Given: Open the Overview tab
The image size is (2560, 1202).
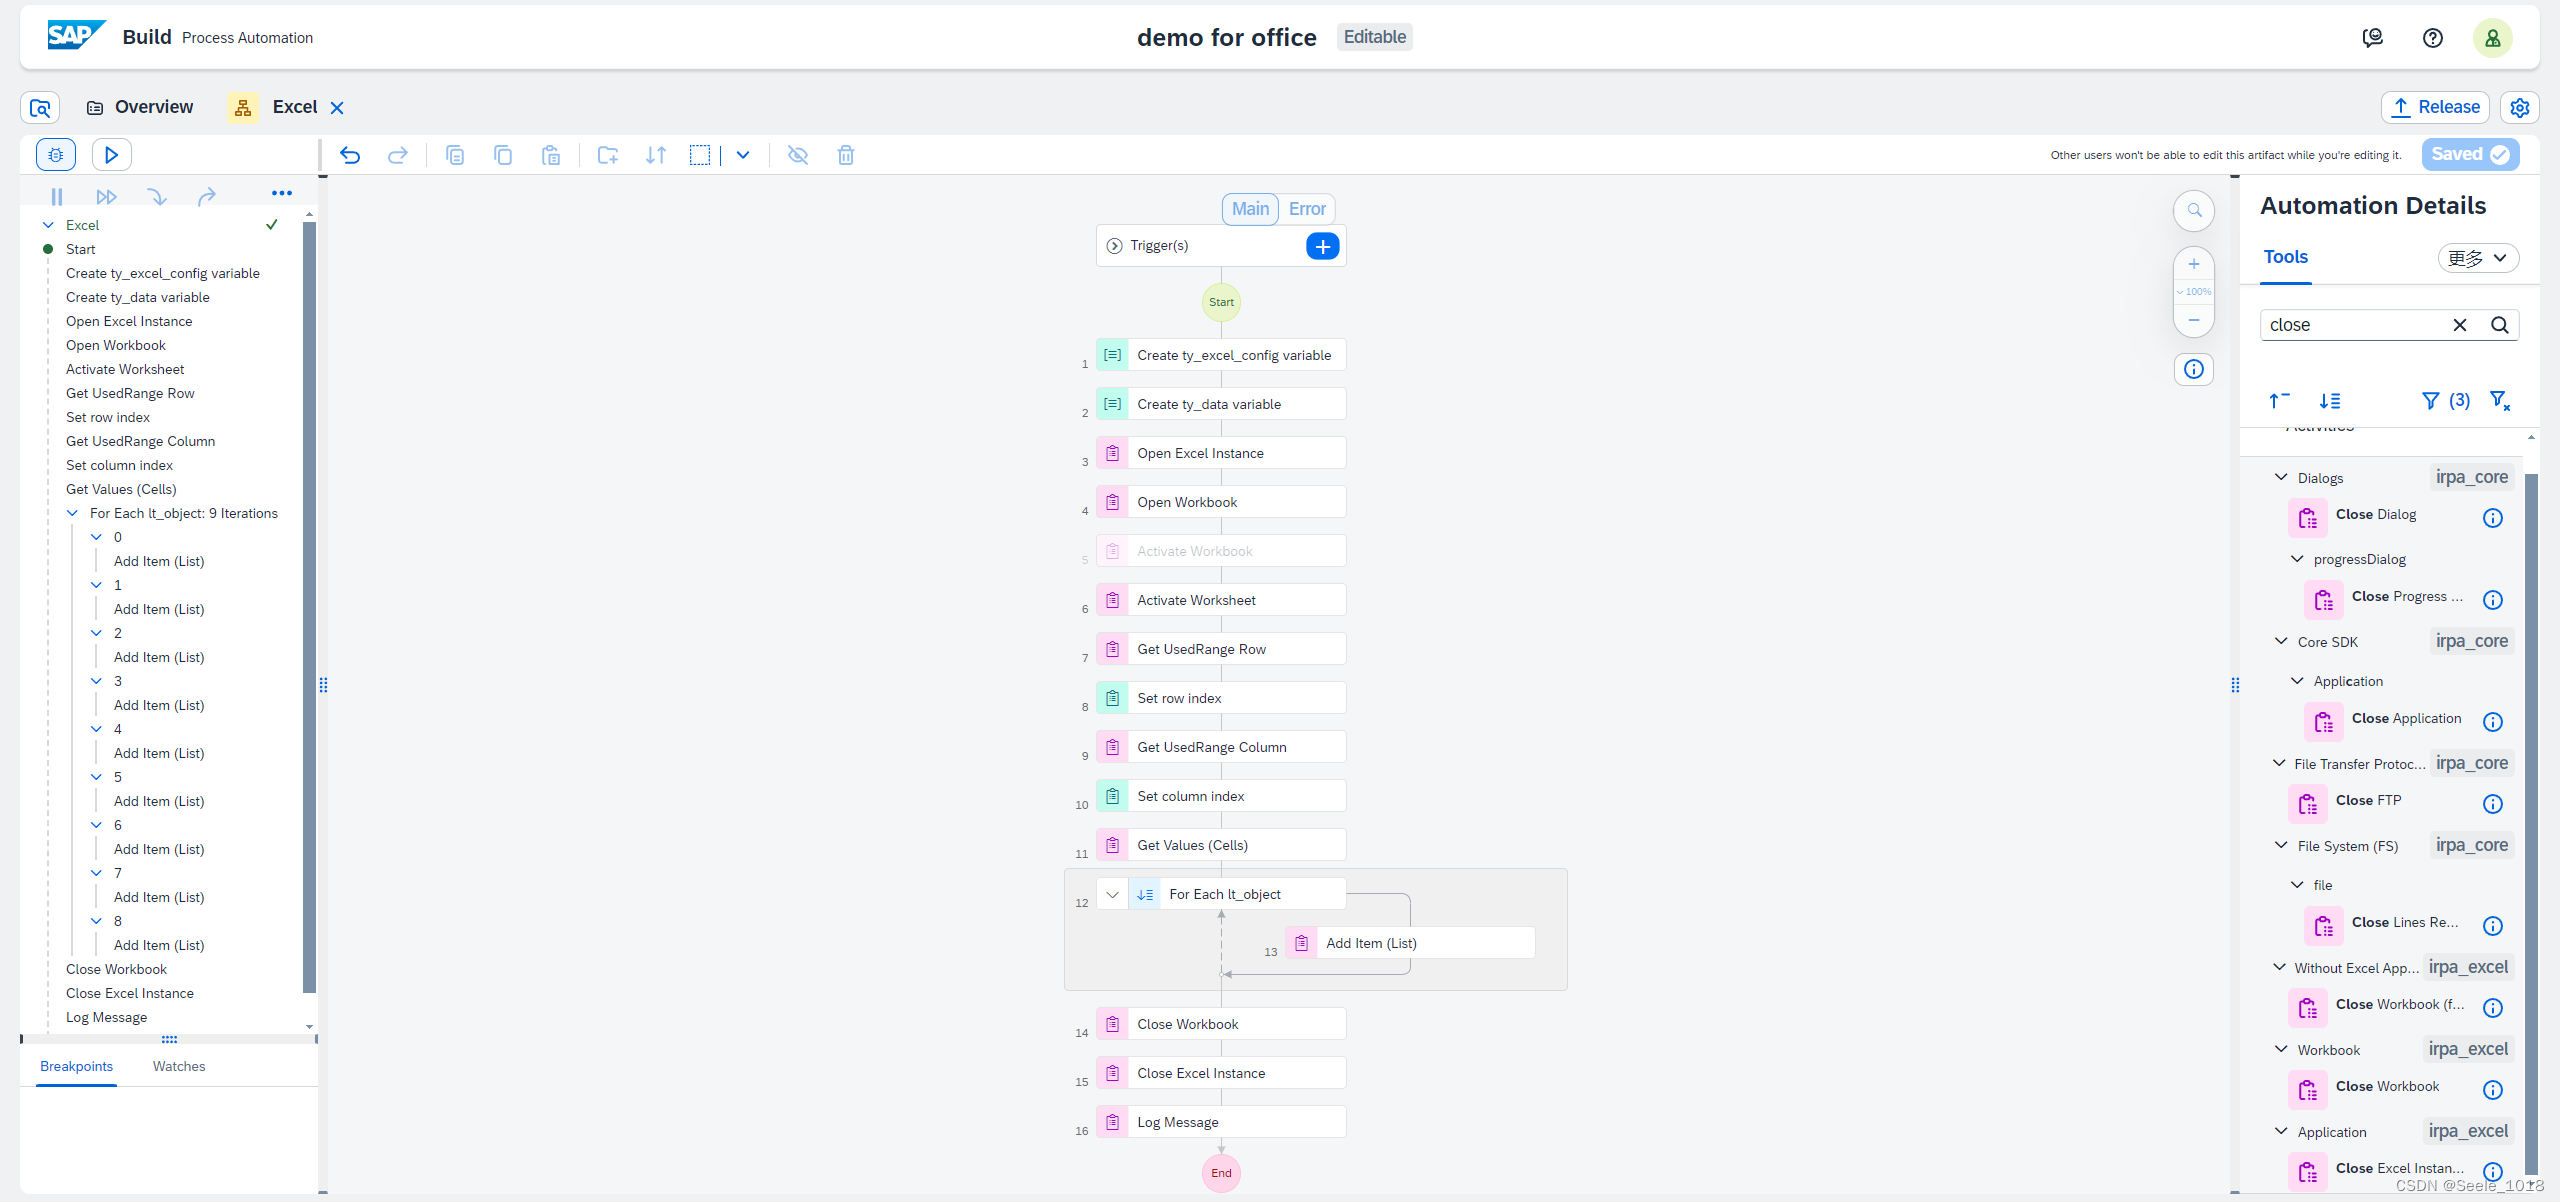Looking at the screenshot, I should pos(140,107).
